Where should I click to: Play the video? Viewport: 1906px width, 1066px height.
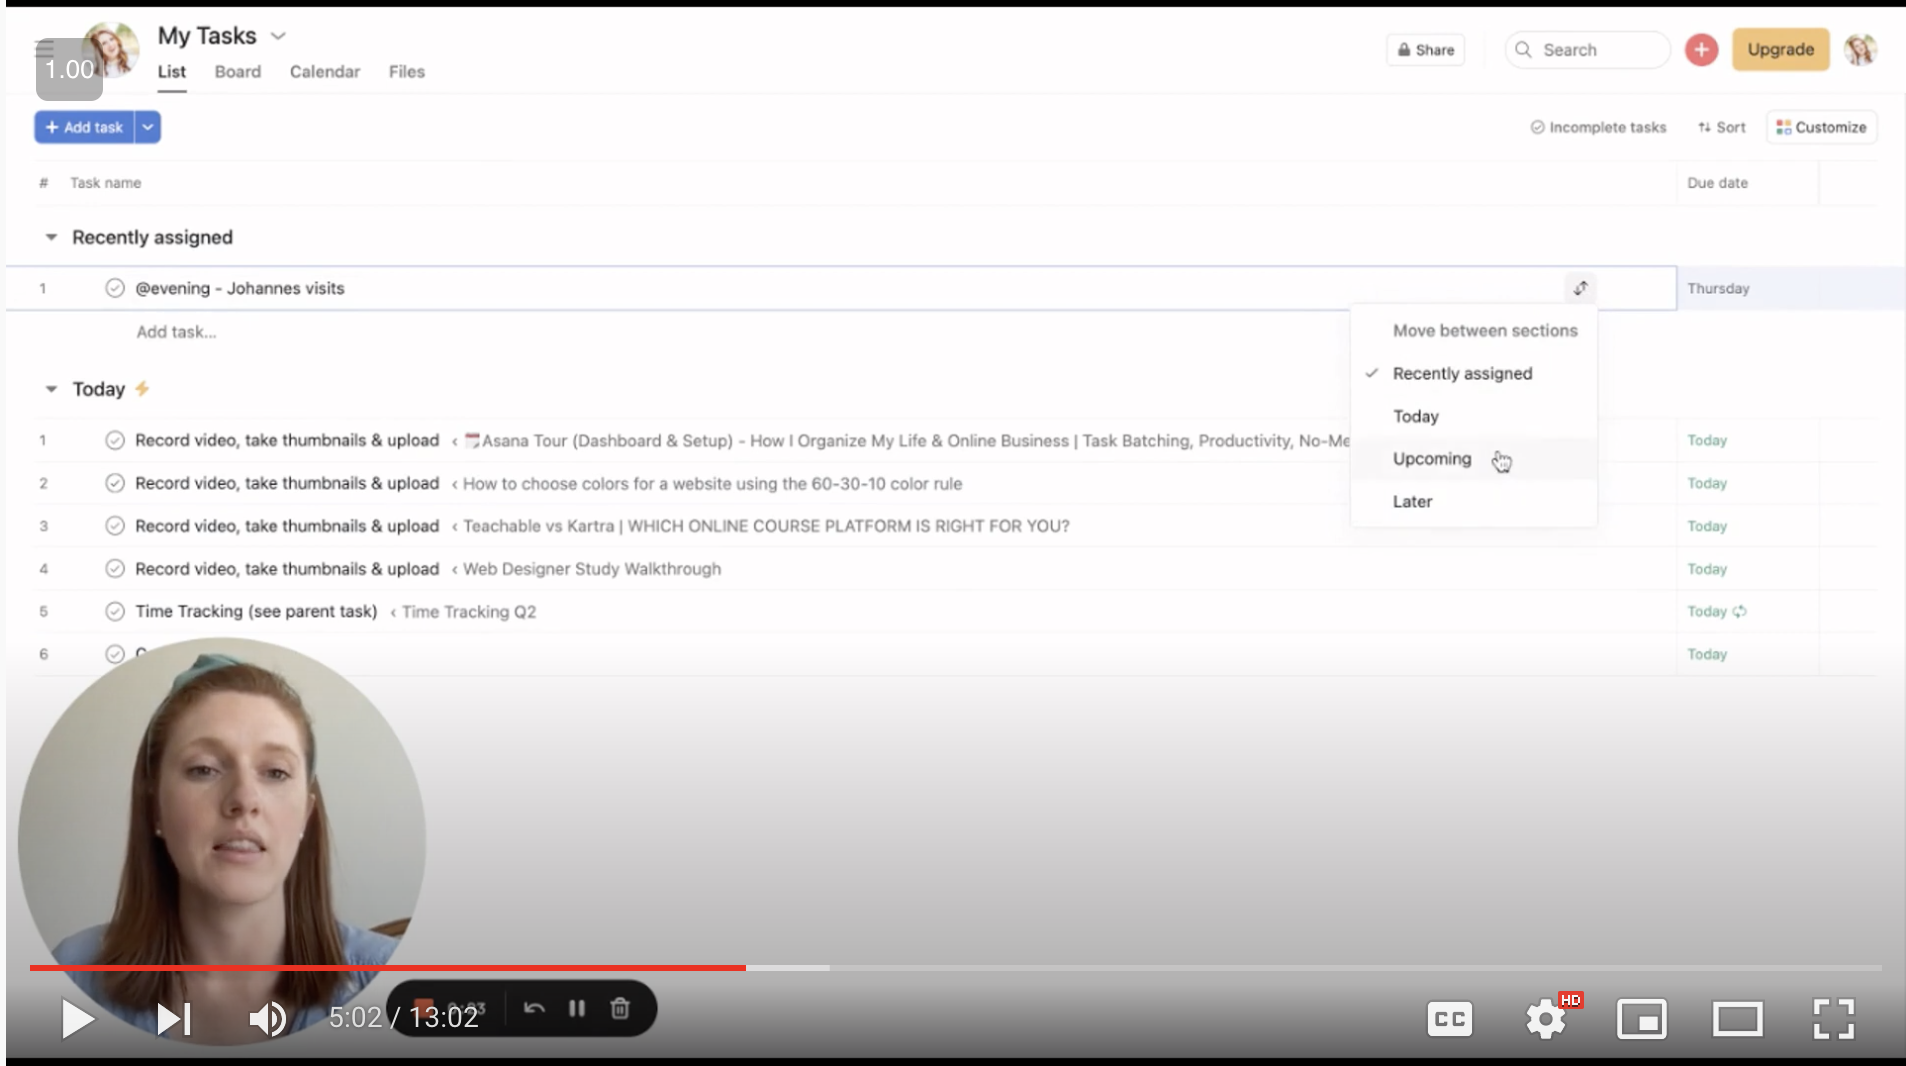click(77, 1019)
